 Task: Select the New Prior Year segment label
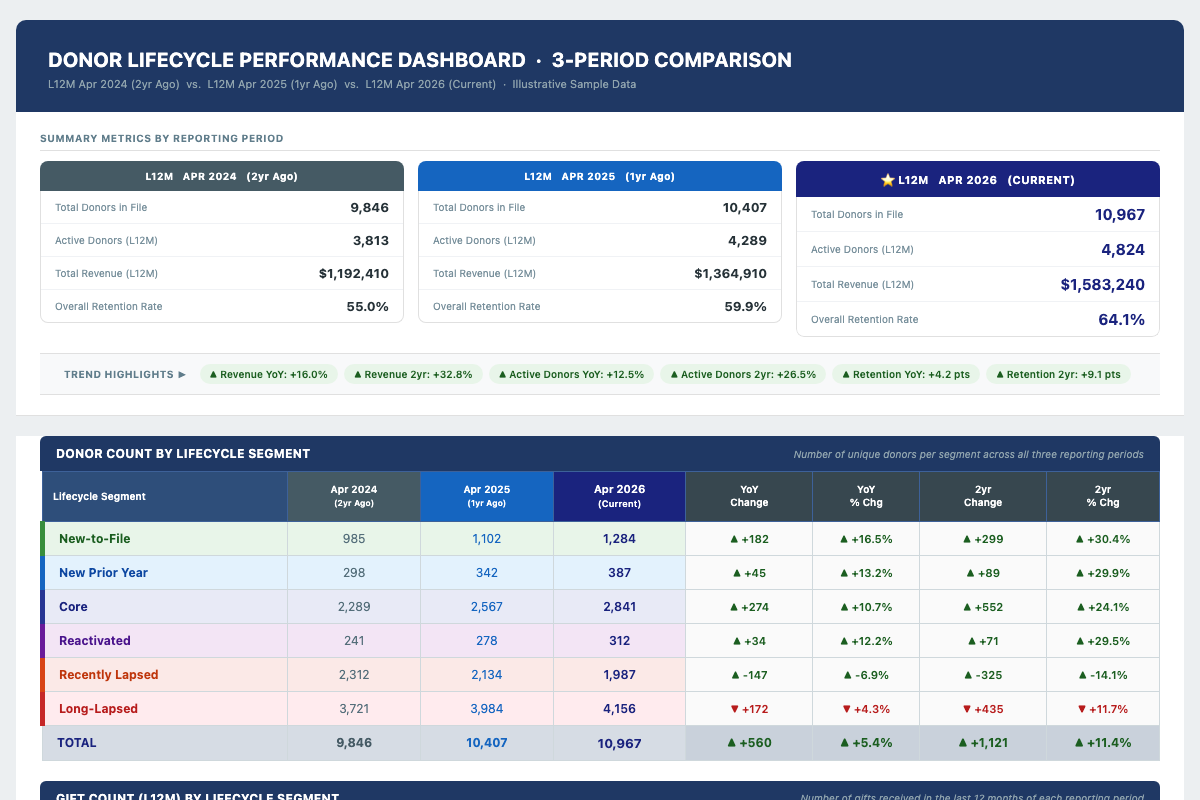tap(103, 573)
